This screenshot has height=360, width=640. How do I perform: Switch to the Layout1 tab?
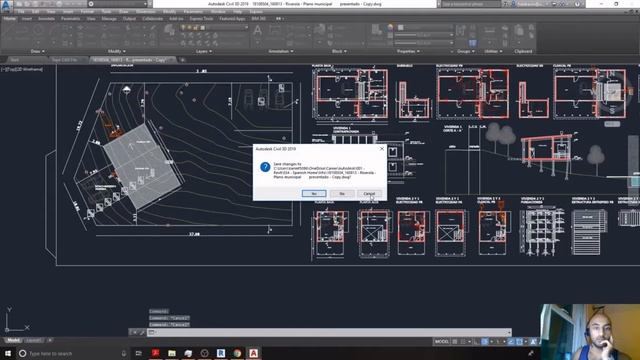[33, 340]
